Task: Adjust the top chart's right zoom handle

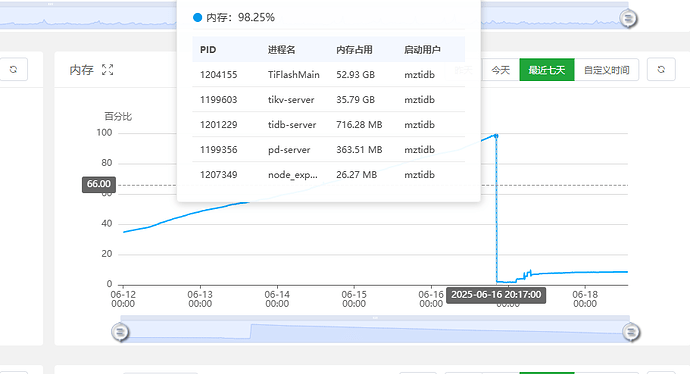Action: 628,18
